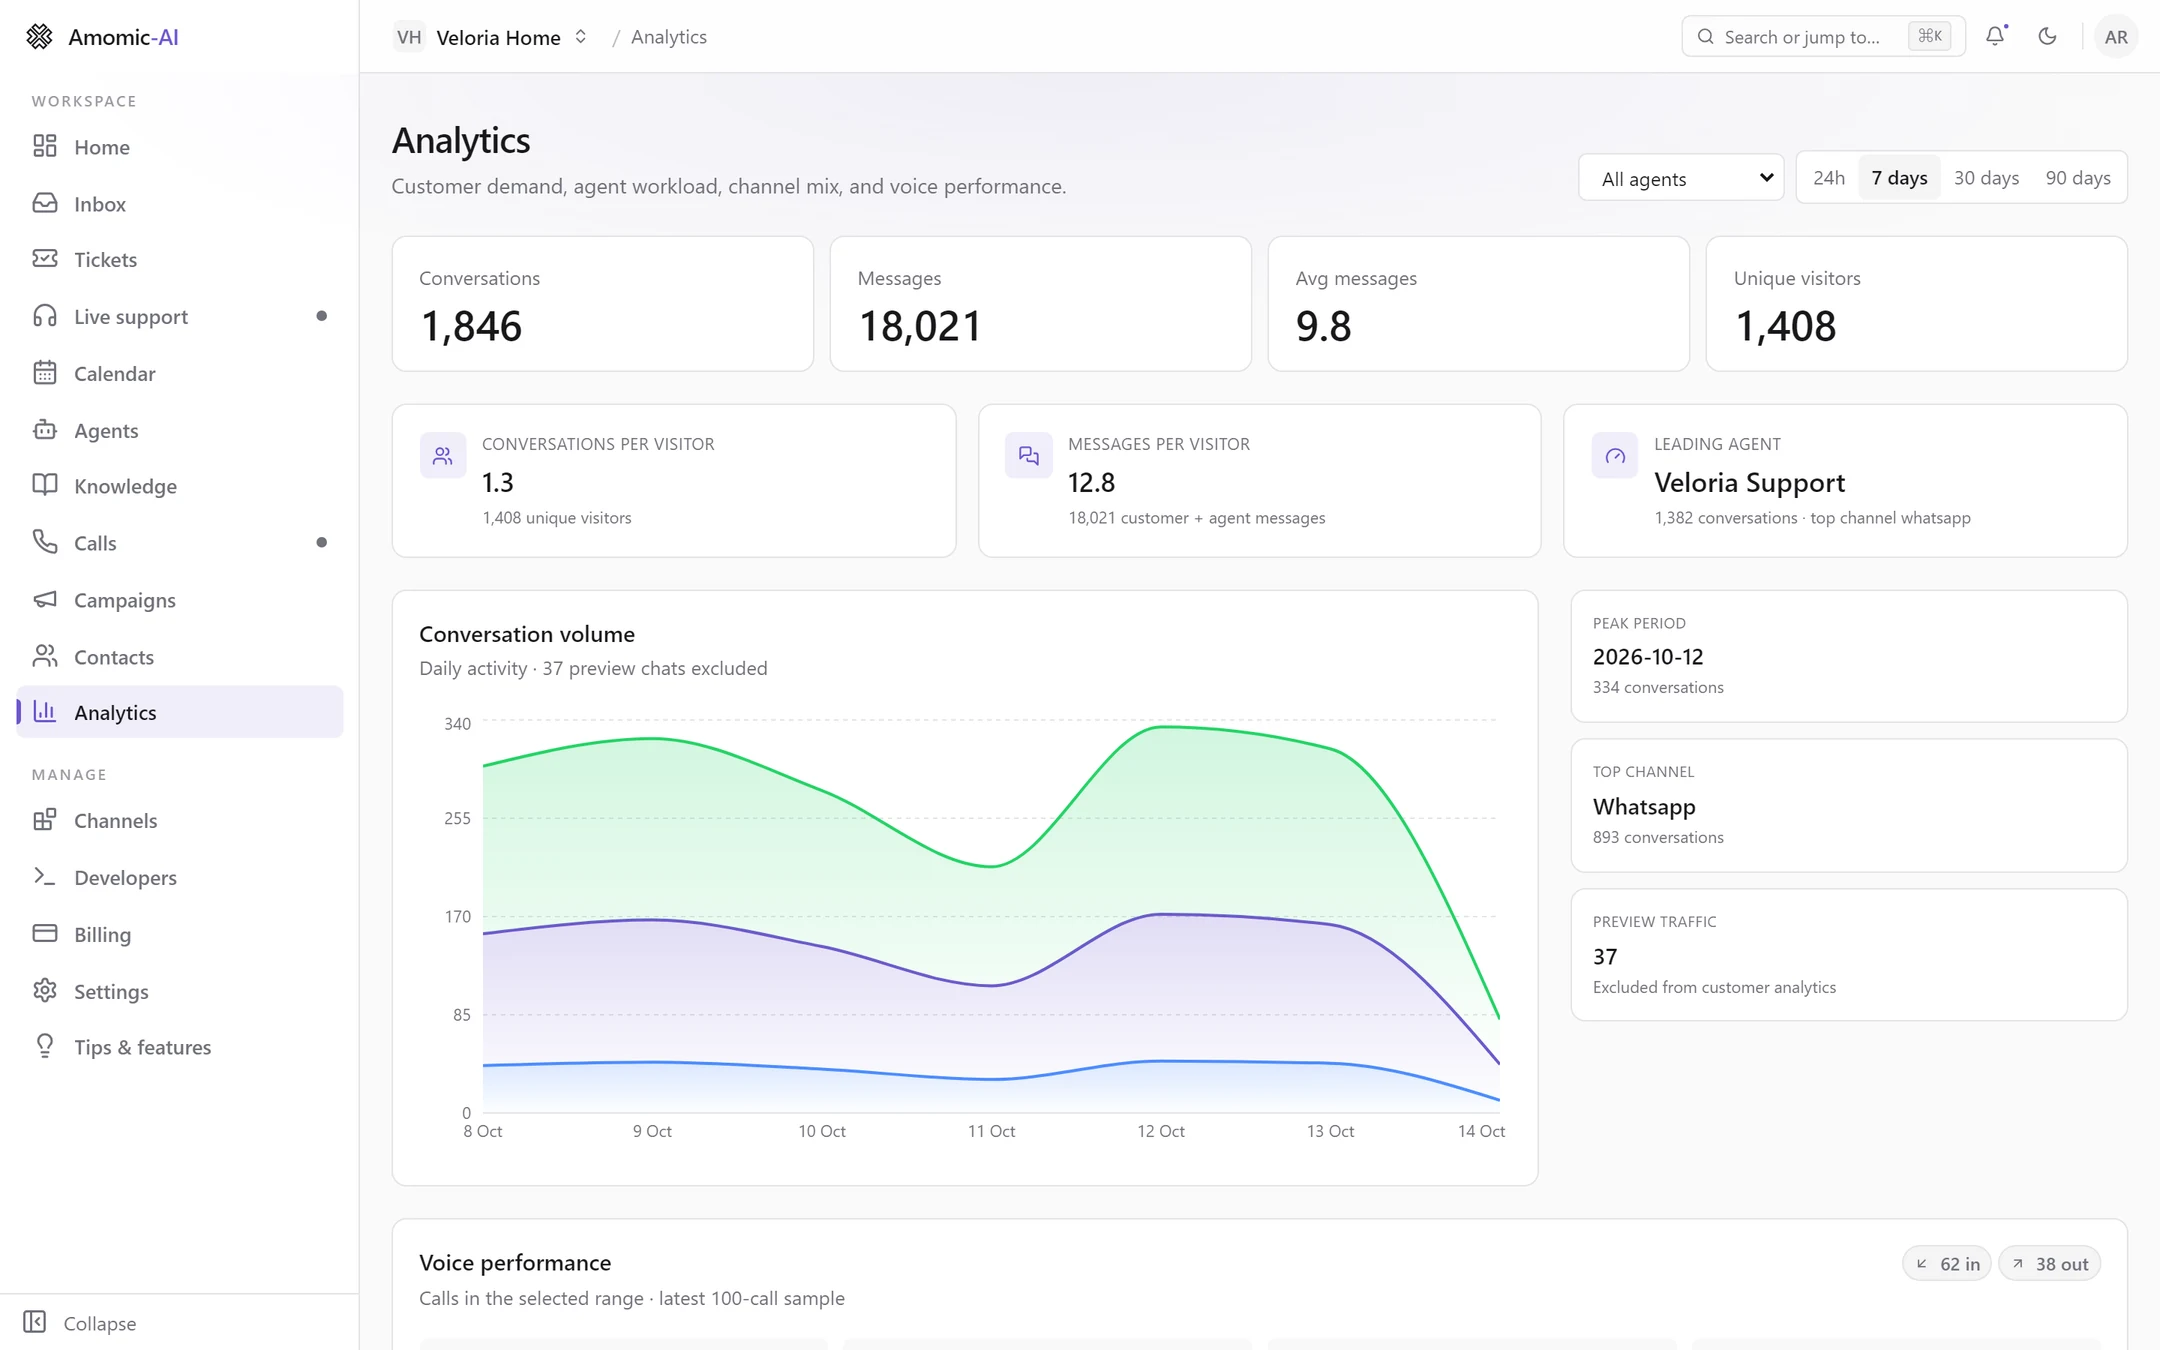Viewport: 2160px width, 1350px height.
Task: Click the 38 out calls badge
Action: [2050, 1264]
